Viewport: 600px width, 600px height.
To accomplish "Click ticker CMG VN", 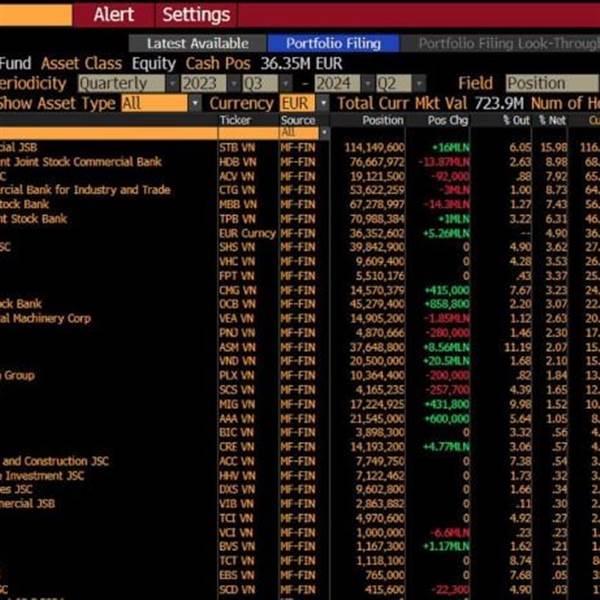I will (237, 290).
